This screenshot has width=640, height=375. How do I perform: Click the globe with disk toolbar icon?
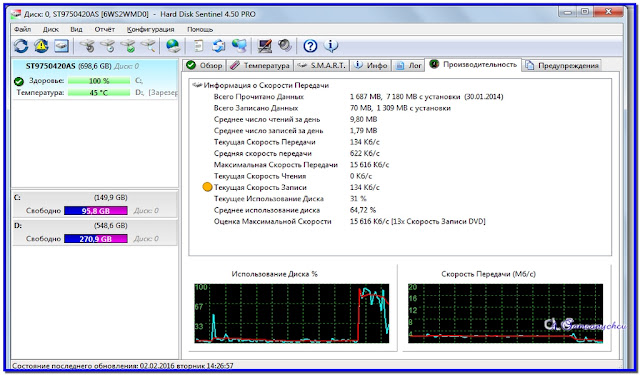click(x=173, y=46)
